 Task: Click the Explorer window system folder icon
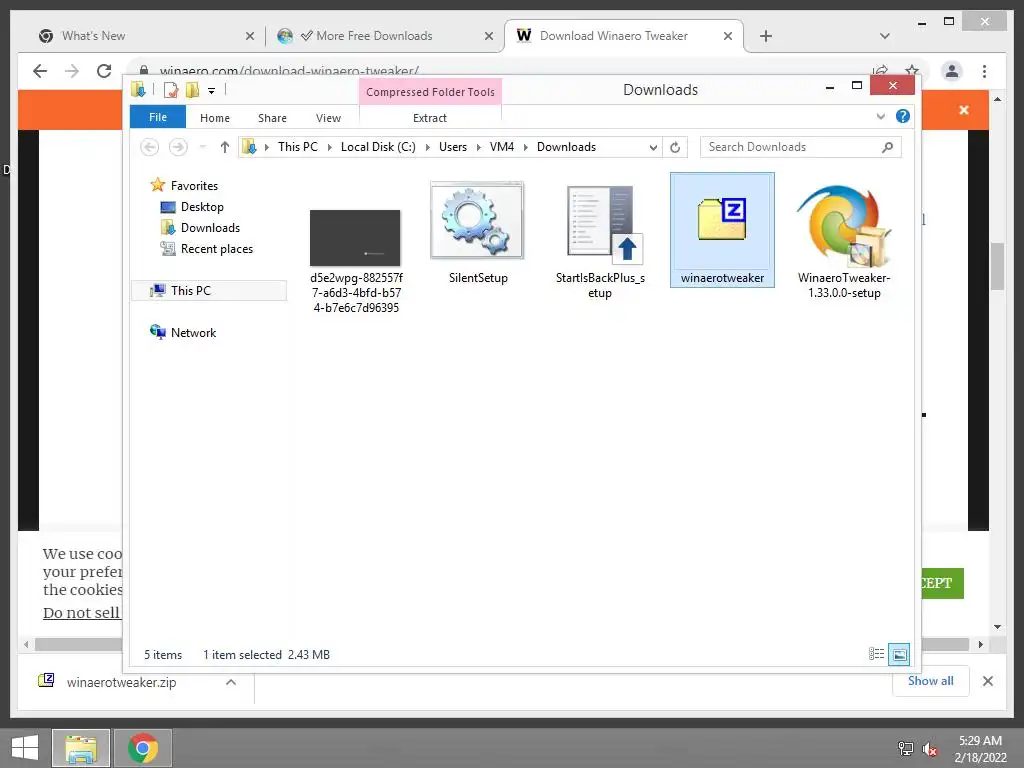(x=138, y=89)
